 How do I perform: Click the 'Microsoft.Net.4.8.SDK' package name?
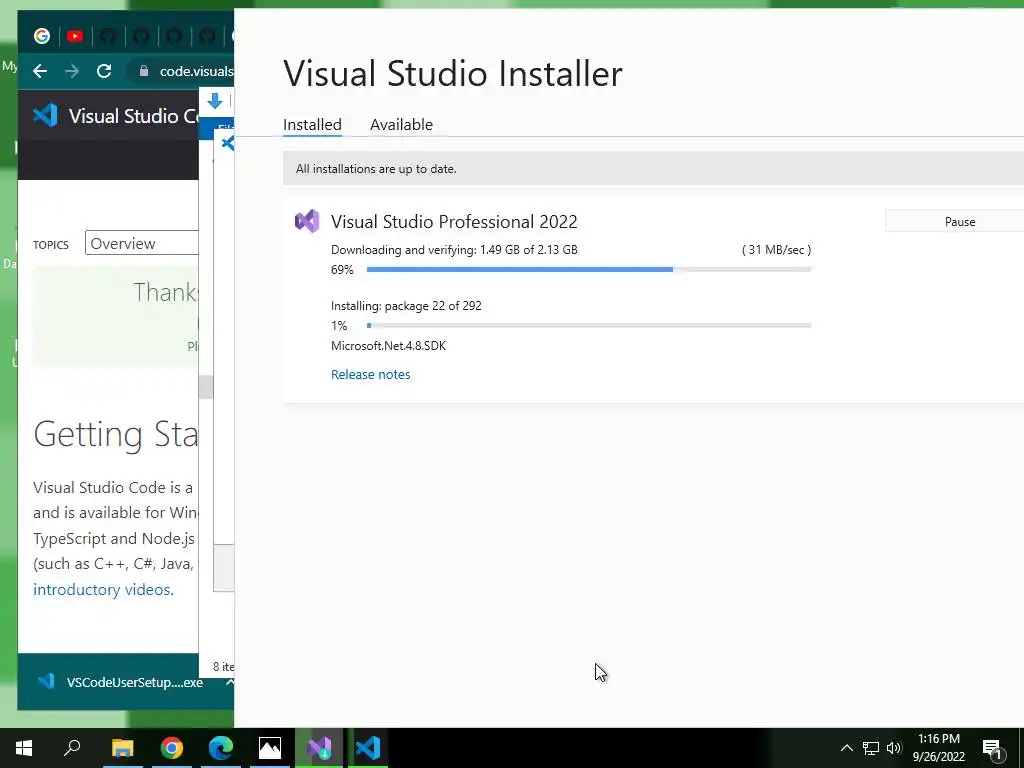(388, 345)
